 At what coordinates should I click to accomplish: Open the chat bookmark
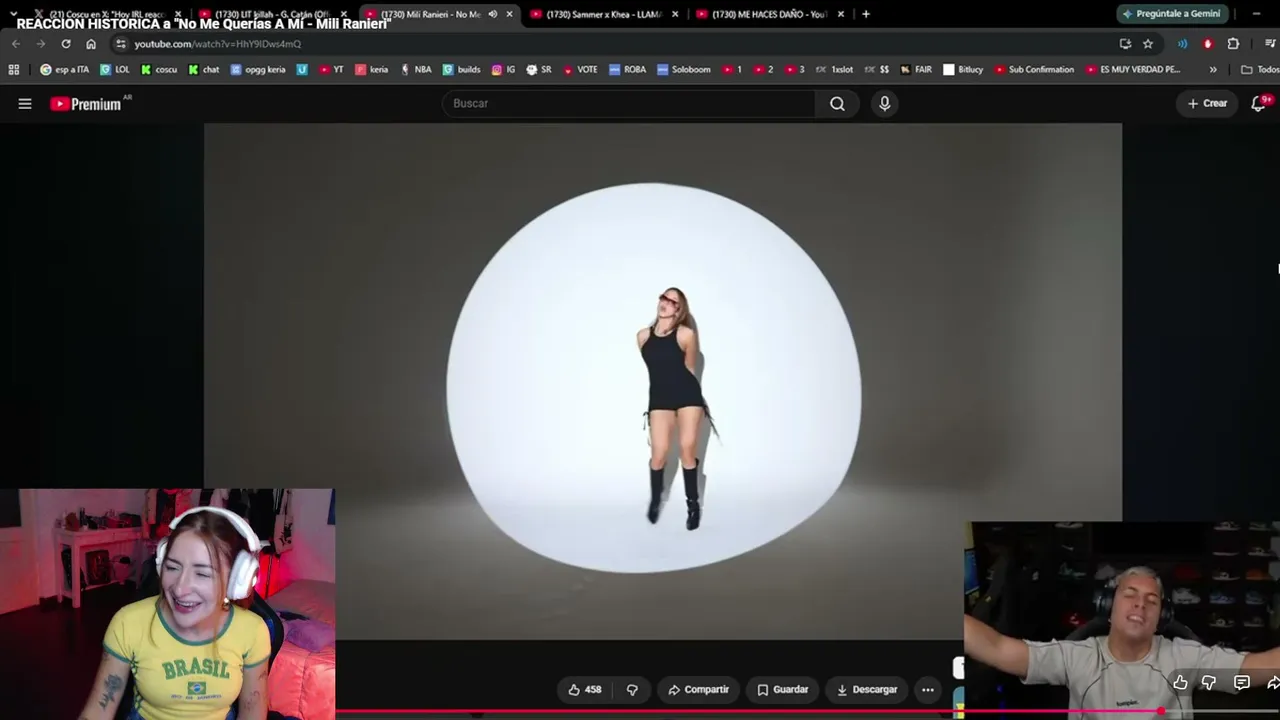coord(204,69)
